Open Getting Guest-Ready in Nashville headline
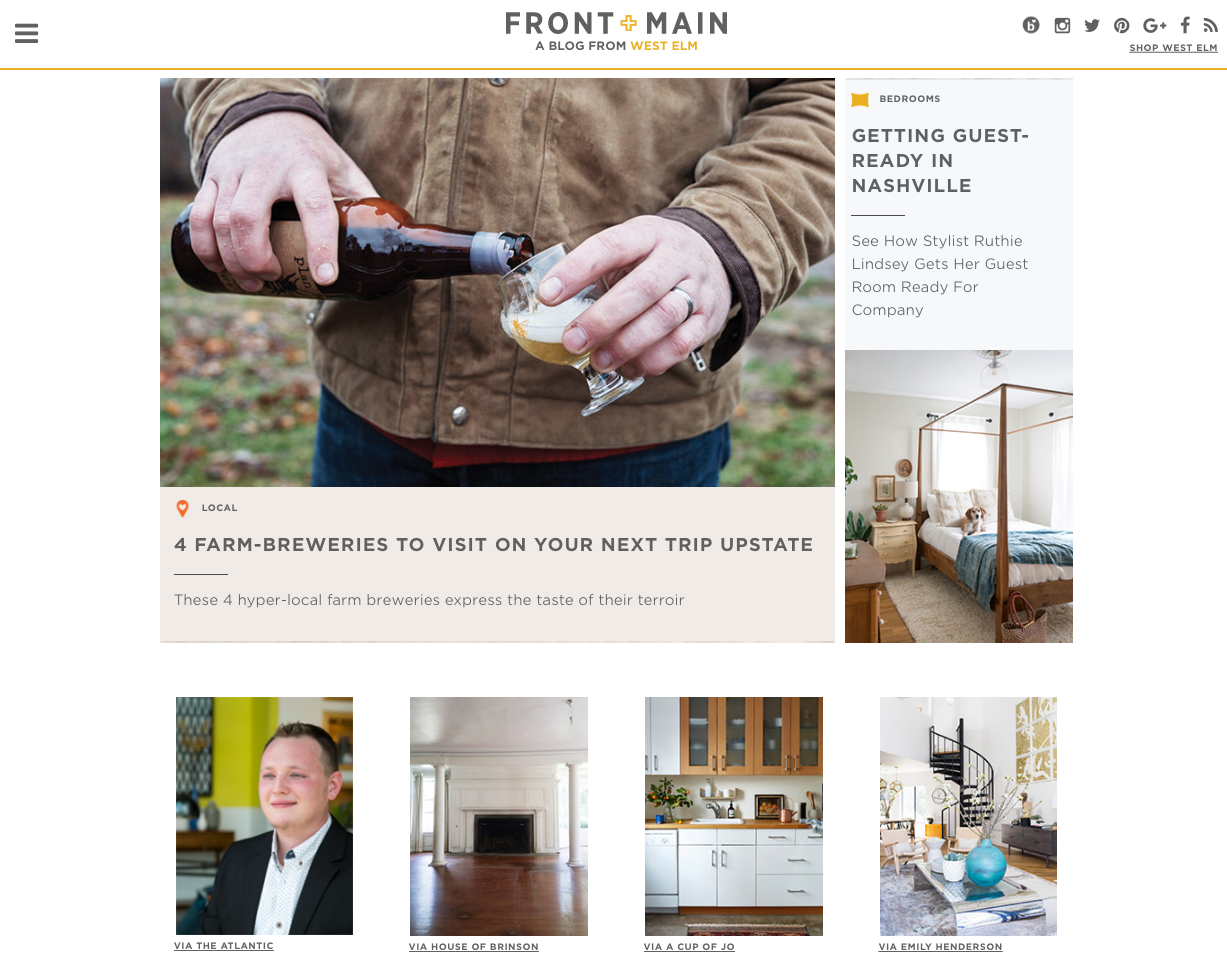This screenshot has width=1227, height=958. (940, 160)
